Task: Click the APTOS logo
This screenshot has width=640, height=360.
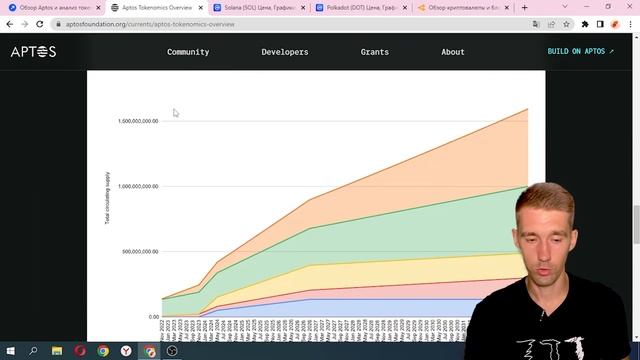Action: 33,52
